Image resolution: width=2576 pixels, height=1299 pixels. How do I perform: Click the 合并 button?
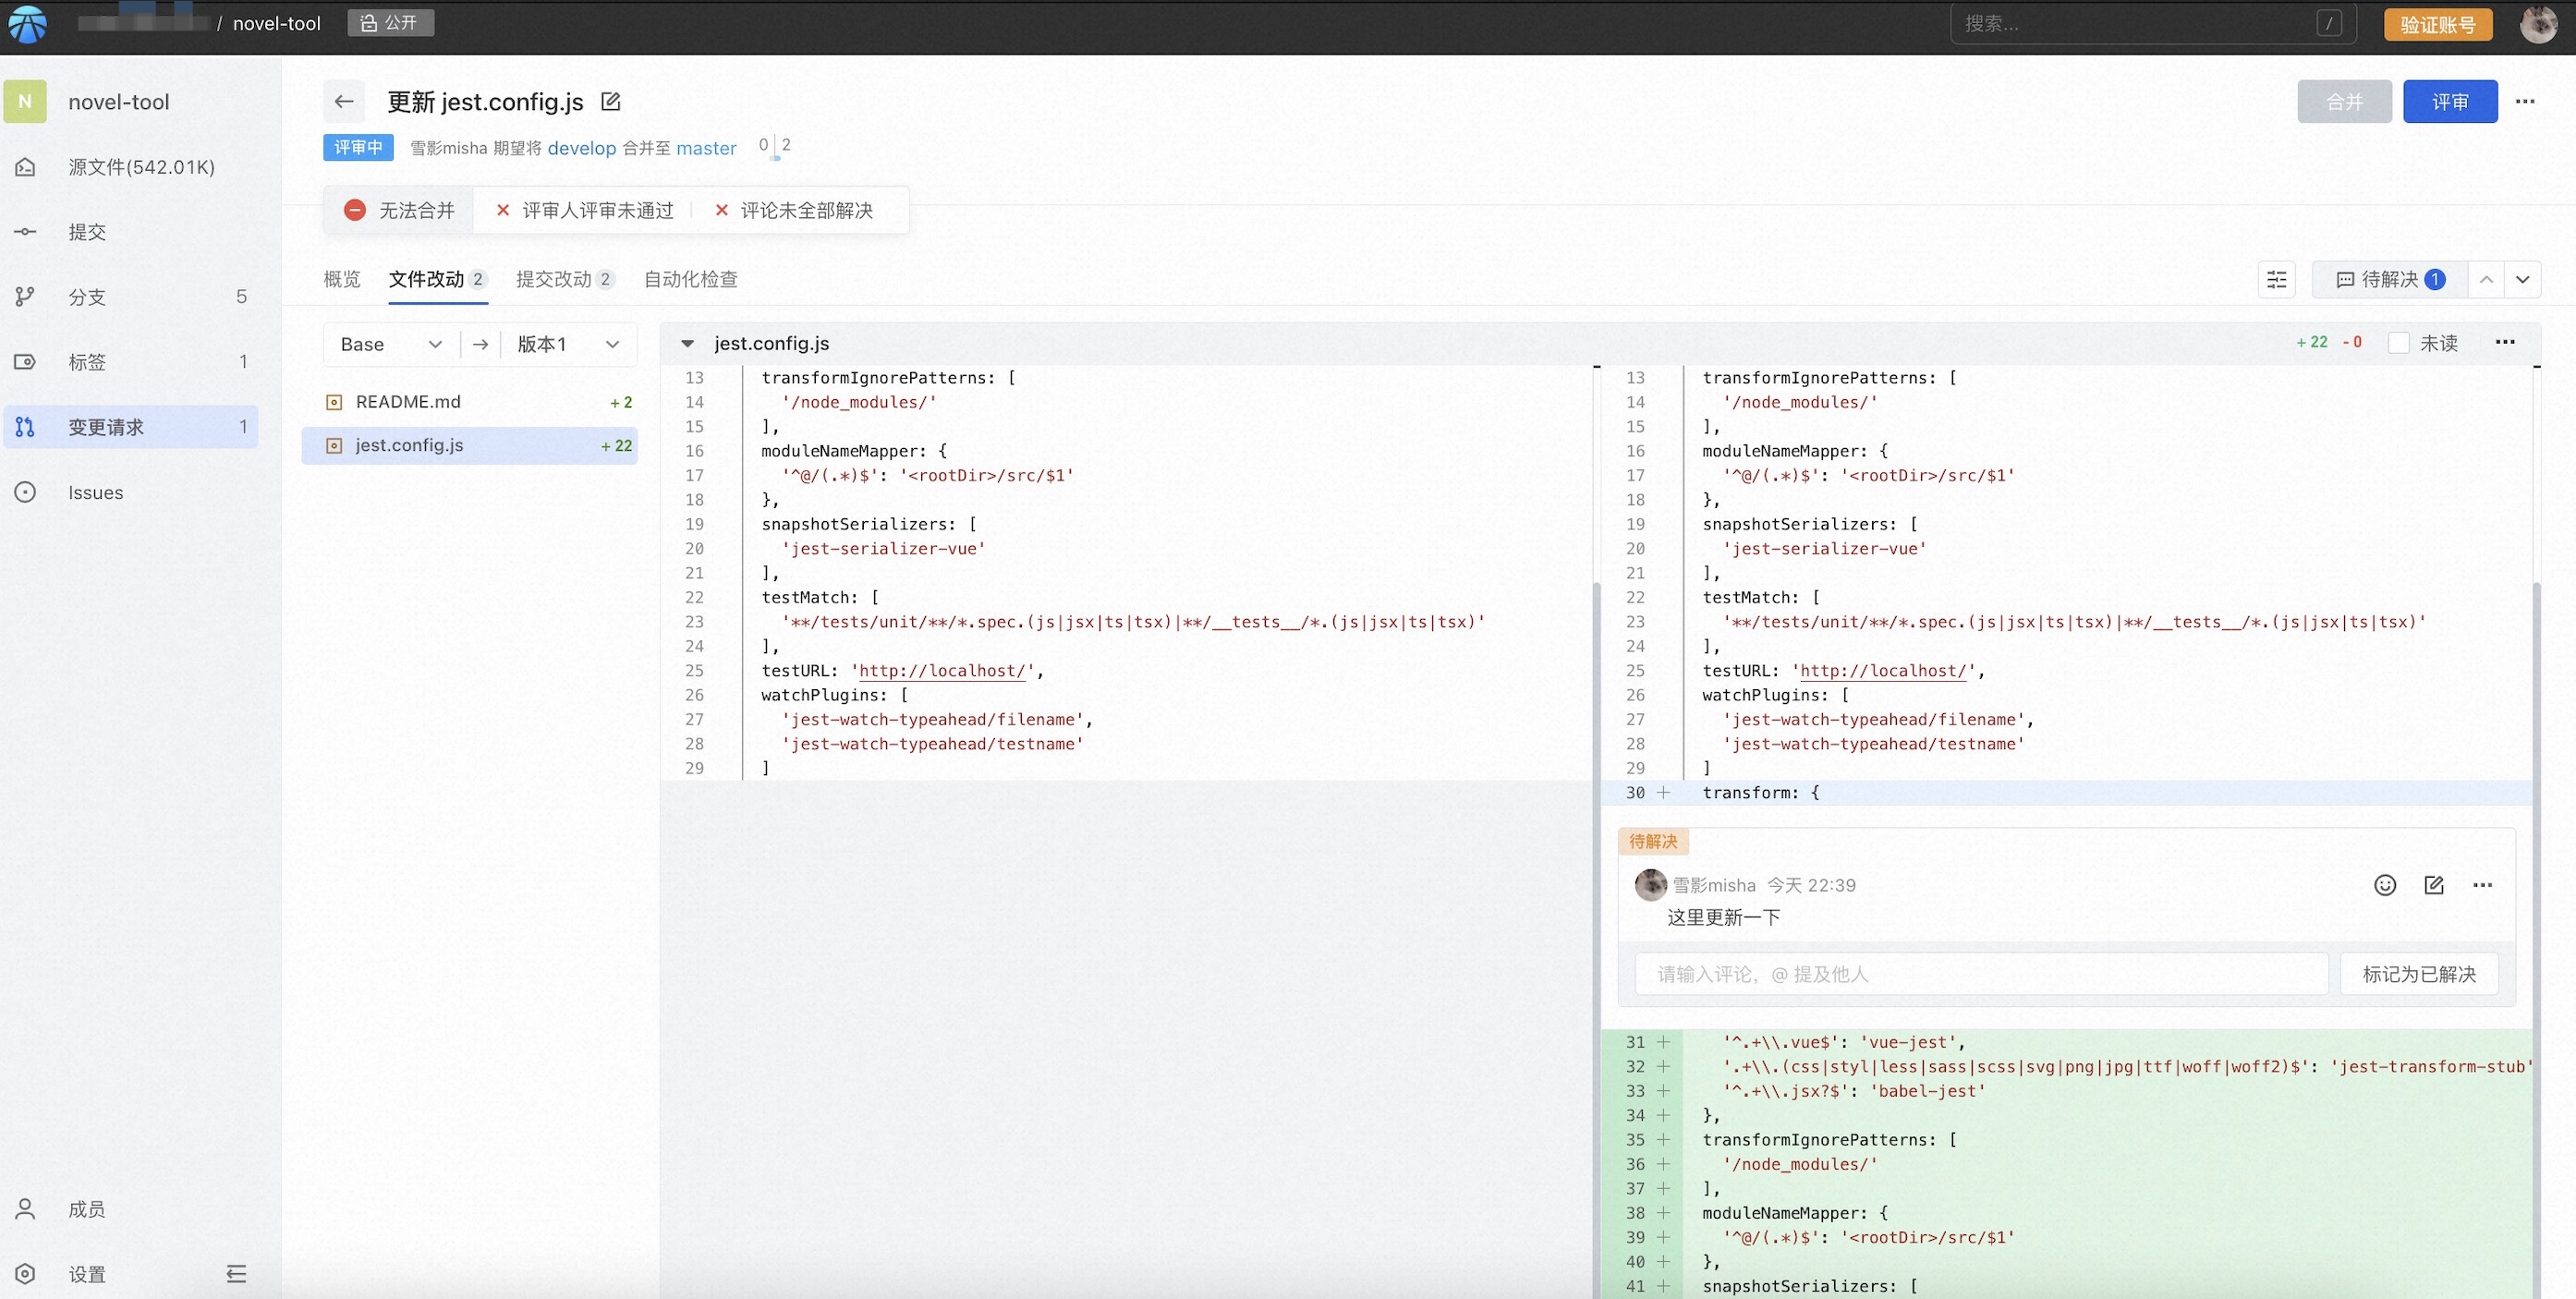pos(2344,101)
